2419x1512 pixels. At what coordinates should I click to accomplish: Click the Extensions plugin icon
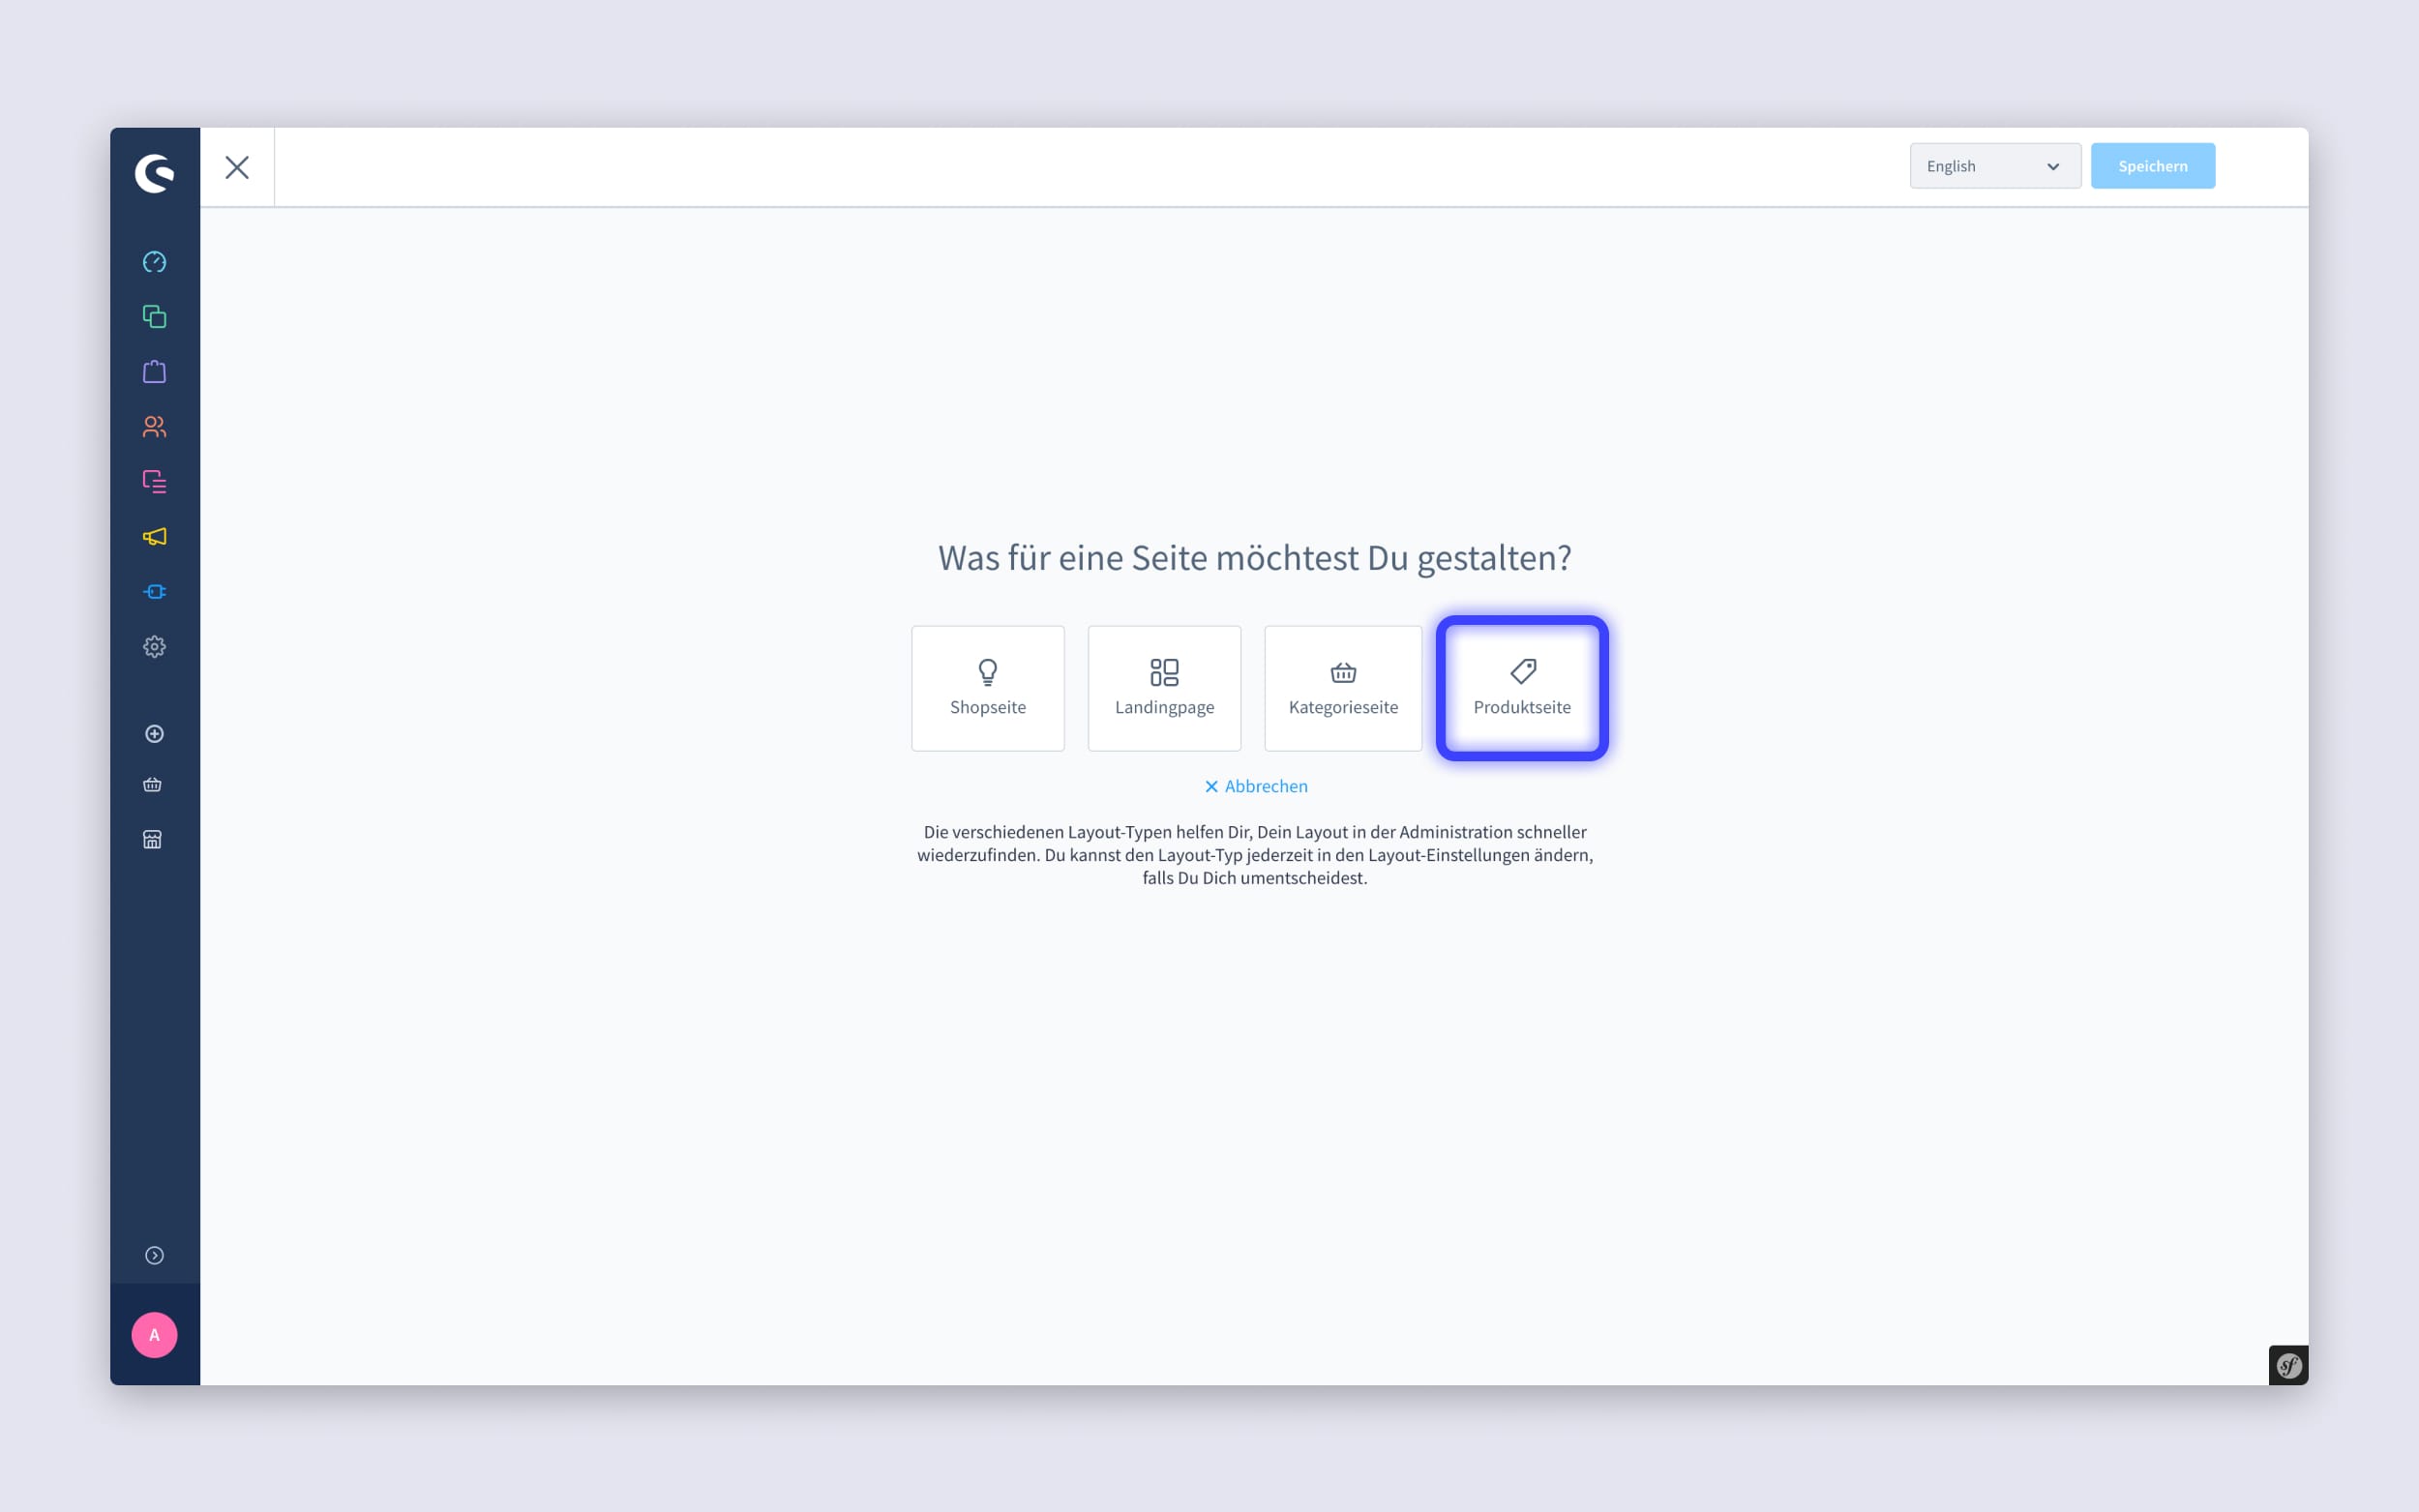tap(155, 592)
